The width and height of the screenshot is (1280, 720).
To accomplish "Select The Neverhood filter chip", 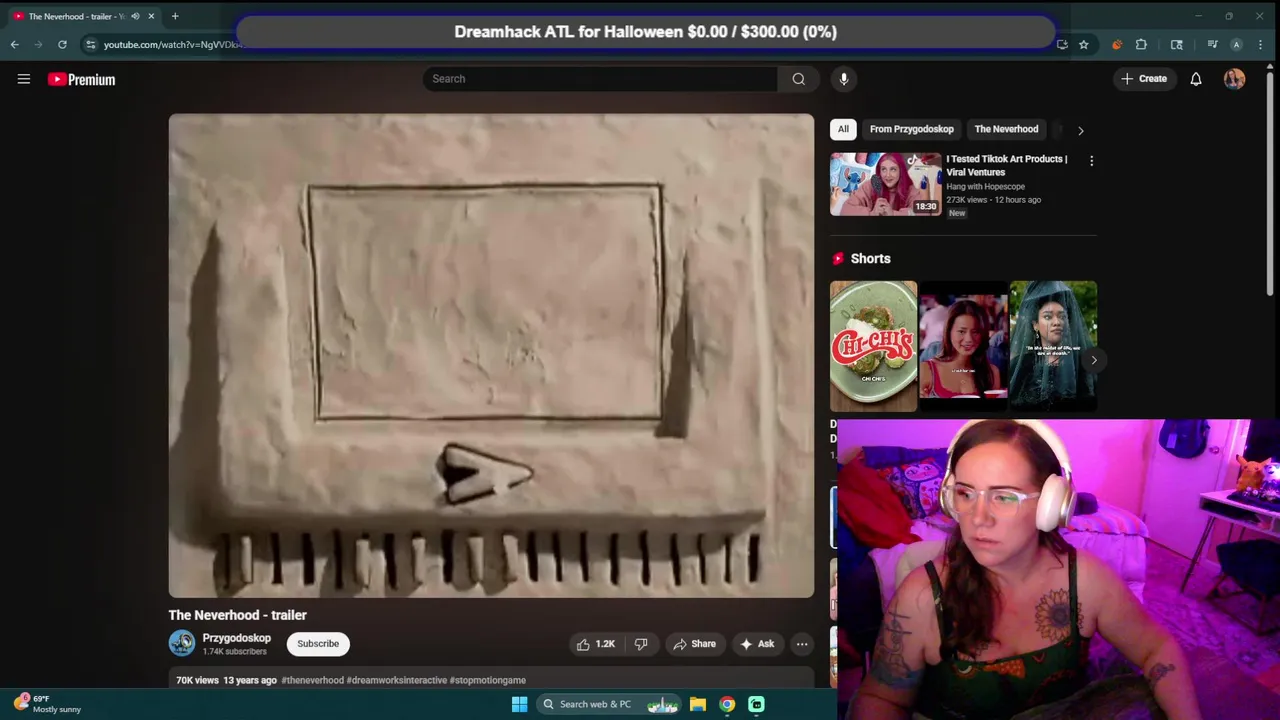I will (1006, 129).
